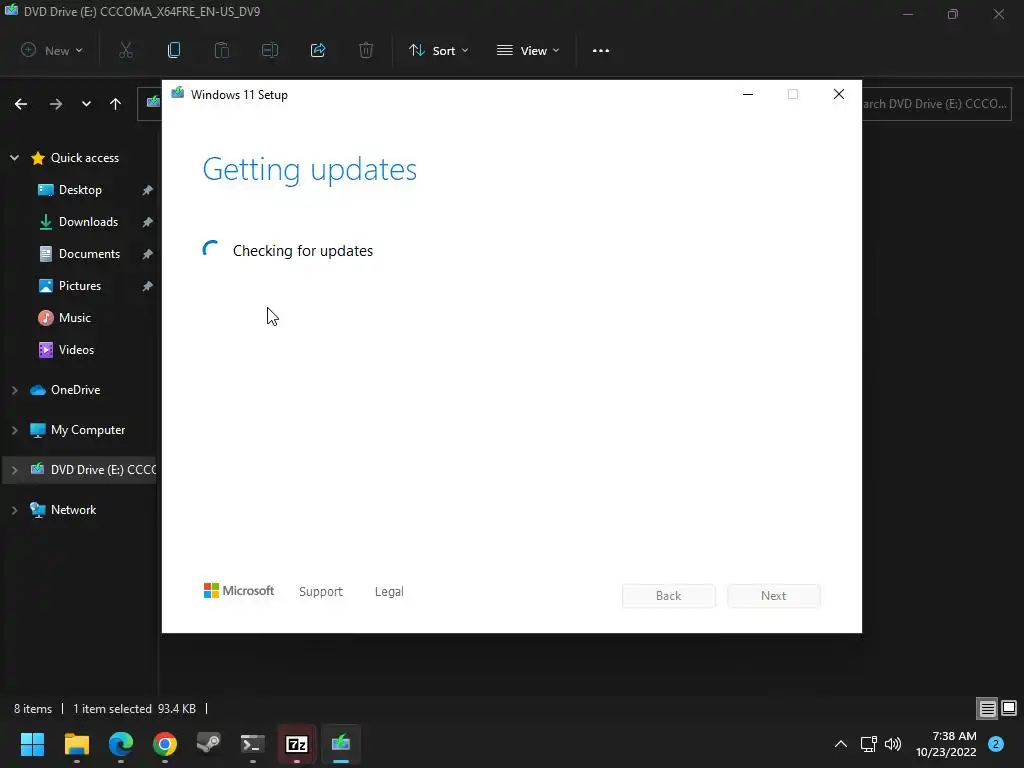Open the terminal from the taskbar

pyautogui.click(x=253, y=744)
